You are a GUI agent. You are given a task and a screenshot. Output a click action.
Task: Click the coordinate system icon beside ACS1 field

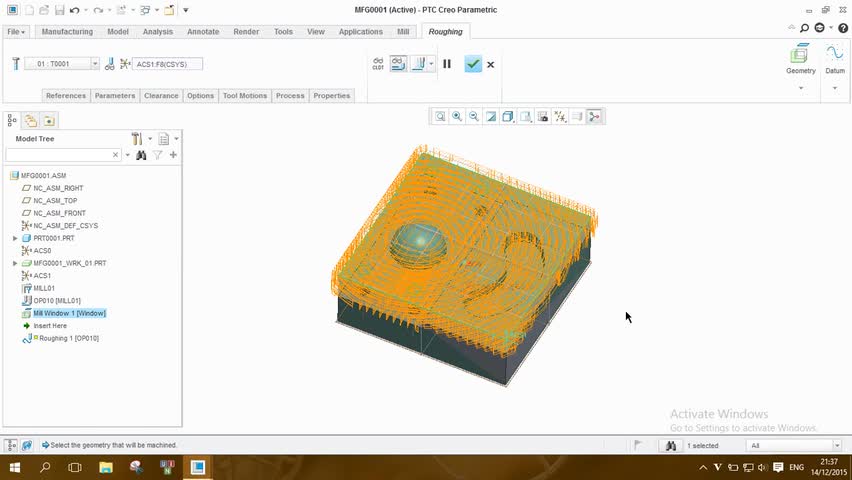pyautogui.click(x=125, y=64)
